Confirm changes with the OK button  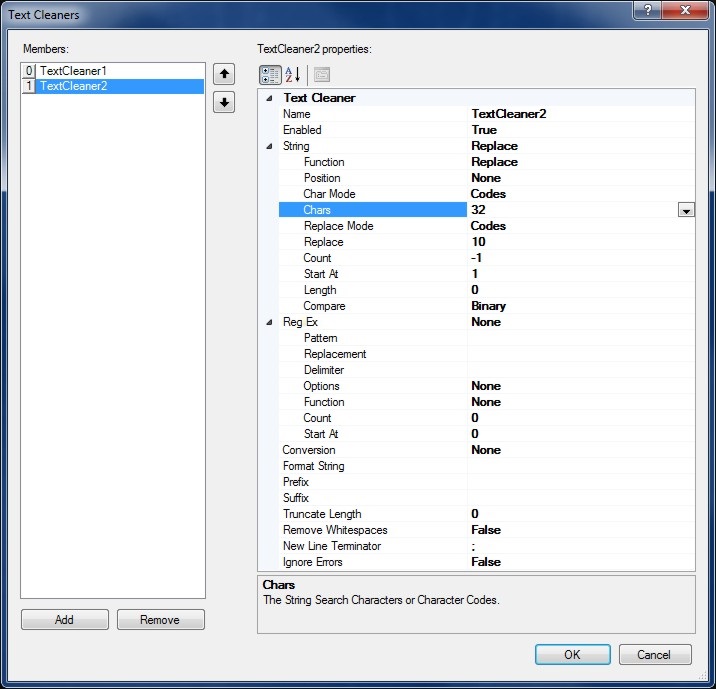point(572,655)
